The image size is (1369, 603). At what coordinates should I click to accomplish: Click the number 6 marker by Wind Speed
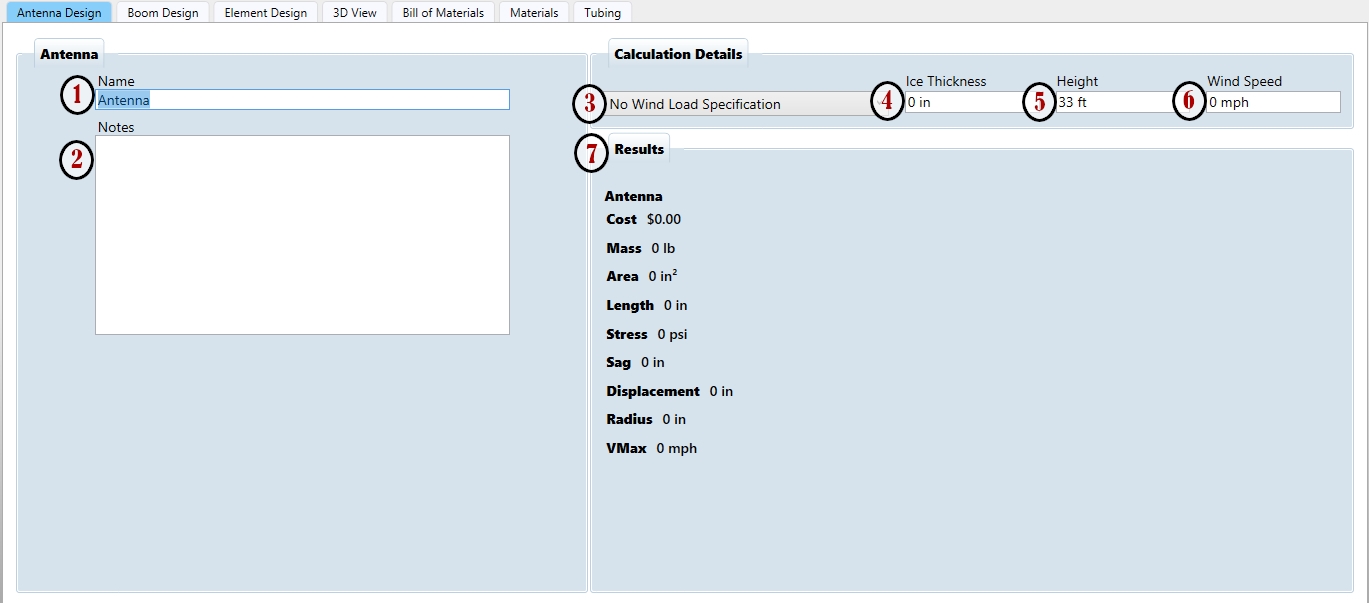tap(1188, 102)
